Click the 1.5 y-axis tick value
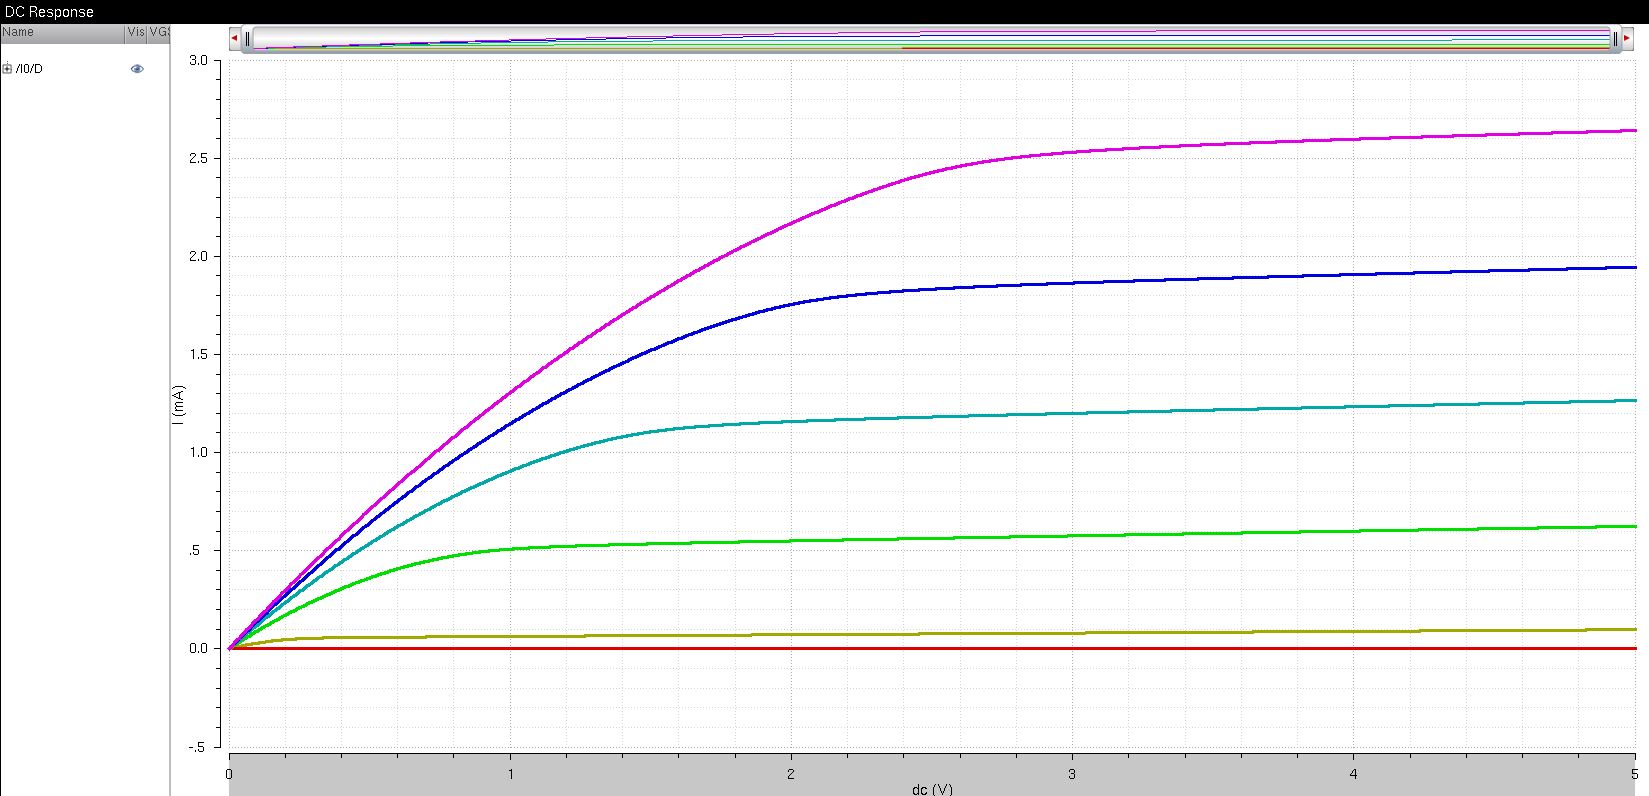 point(198,355)
